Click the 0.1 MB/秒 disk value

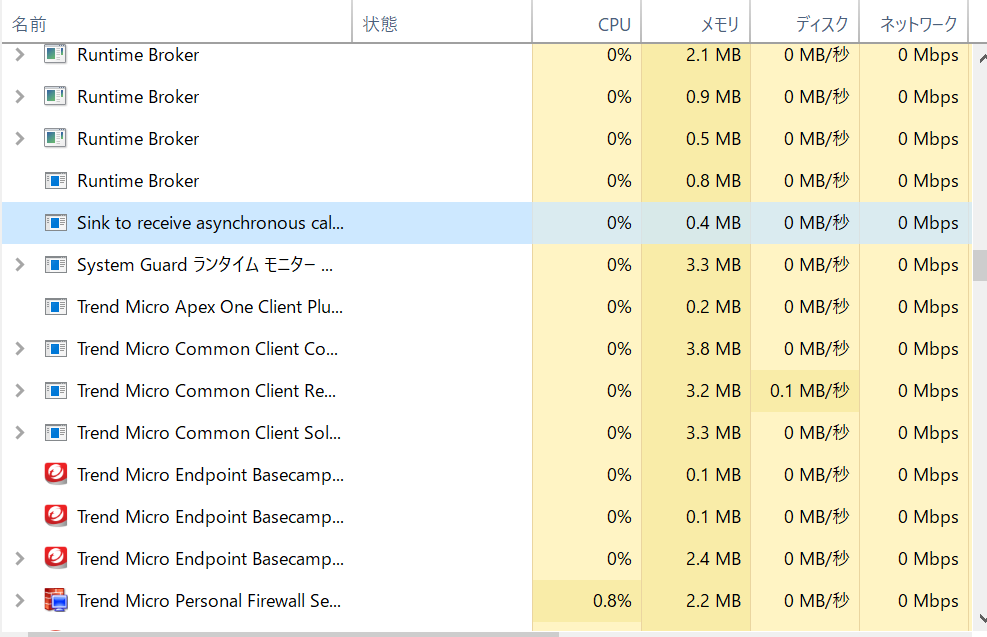point(809,391)
